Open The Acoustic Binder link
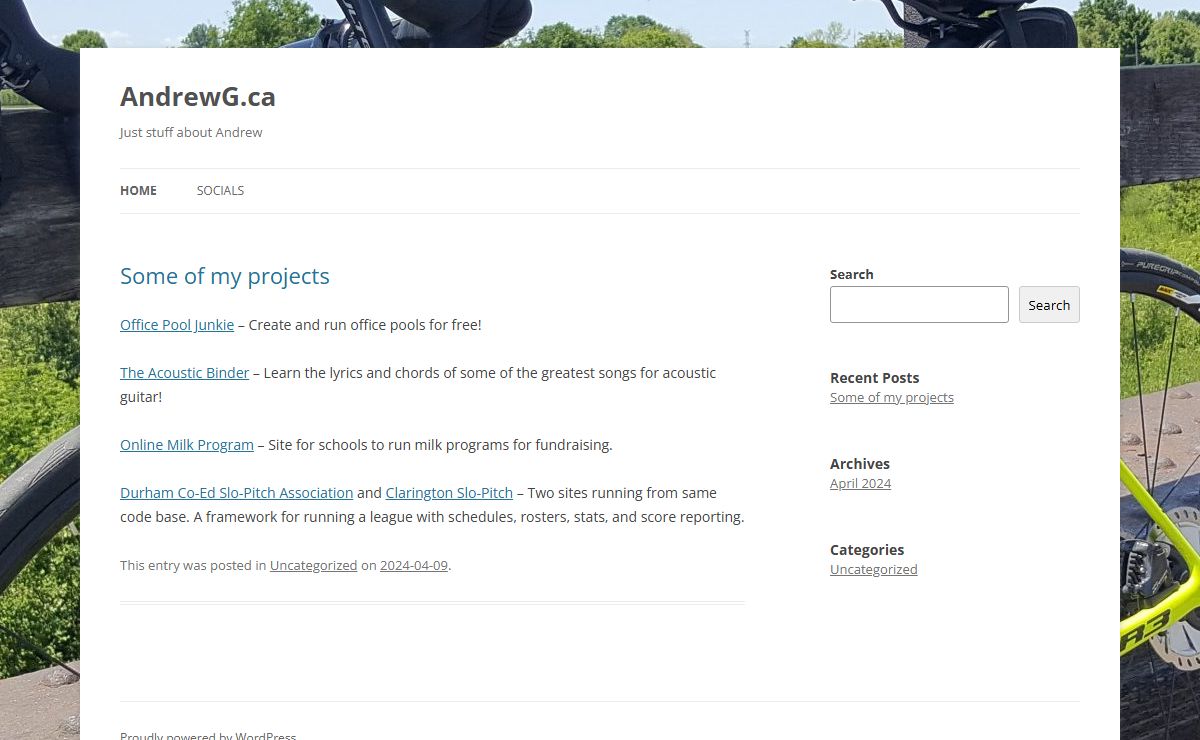The image size is (1200, 740). tap(185, 373)
